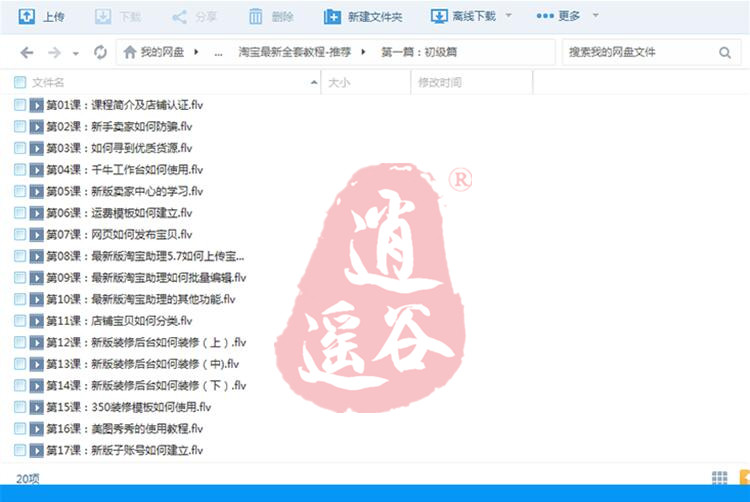Create a folder with 新建文件夹
The height and width of the screenshot is (502, 750).
click(x=363, y=17)
